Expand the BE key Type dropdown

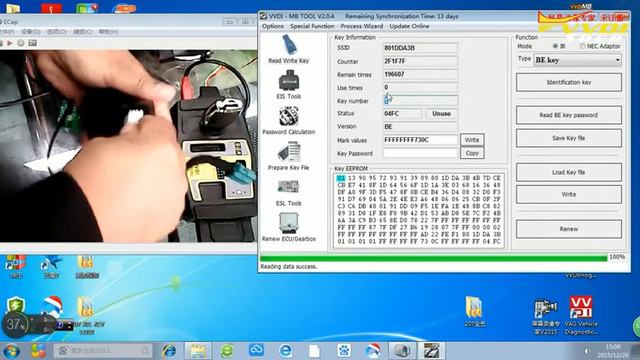(x=578, y=60)
